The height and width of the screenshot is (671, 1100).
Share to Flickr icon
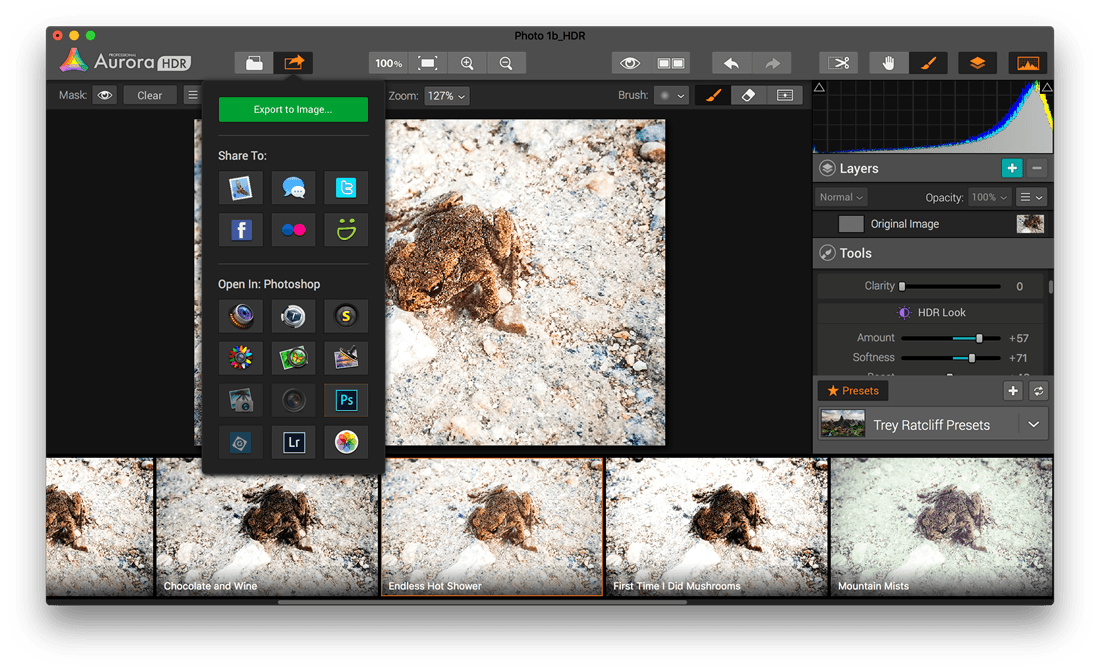point(293,230)
